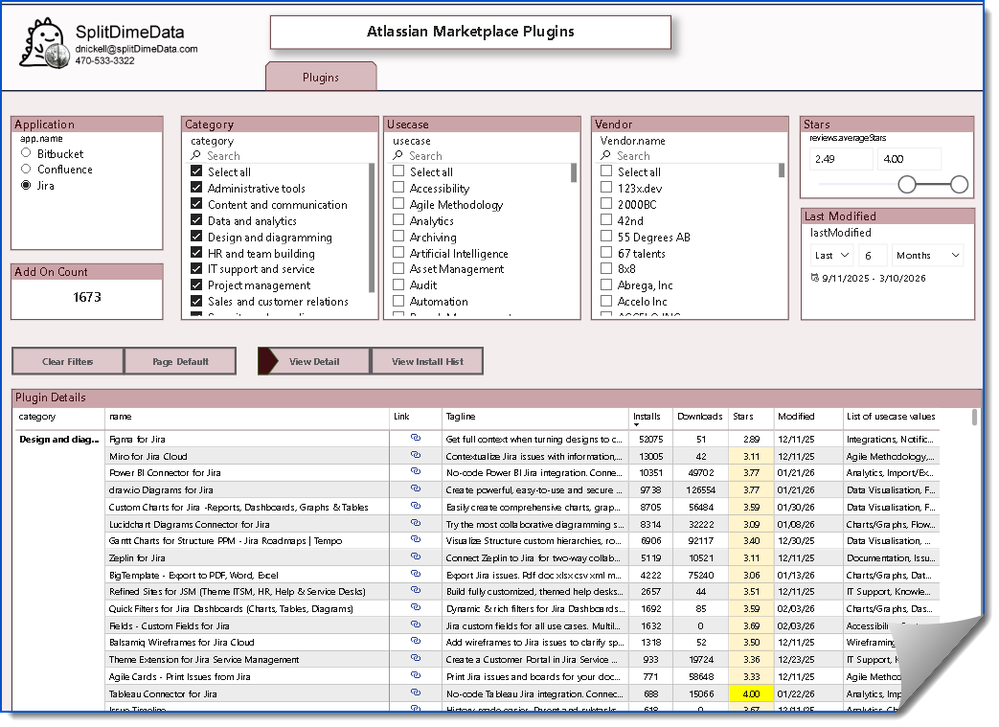Sort table by Downloads column header
Screen dimensions: 999x727
[x=700, y=416]
